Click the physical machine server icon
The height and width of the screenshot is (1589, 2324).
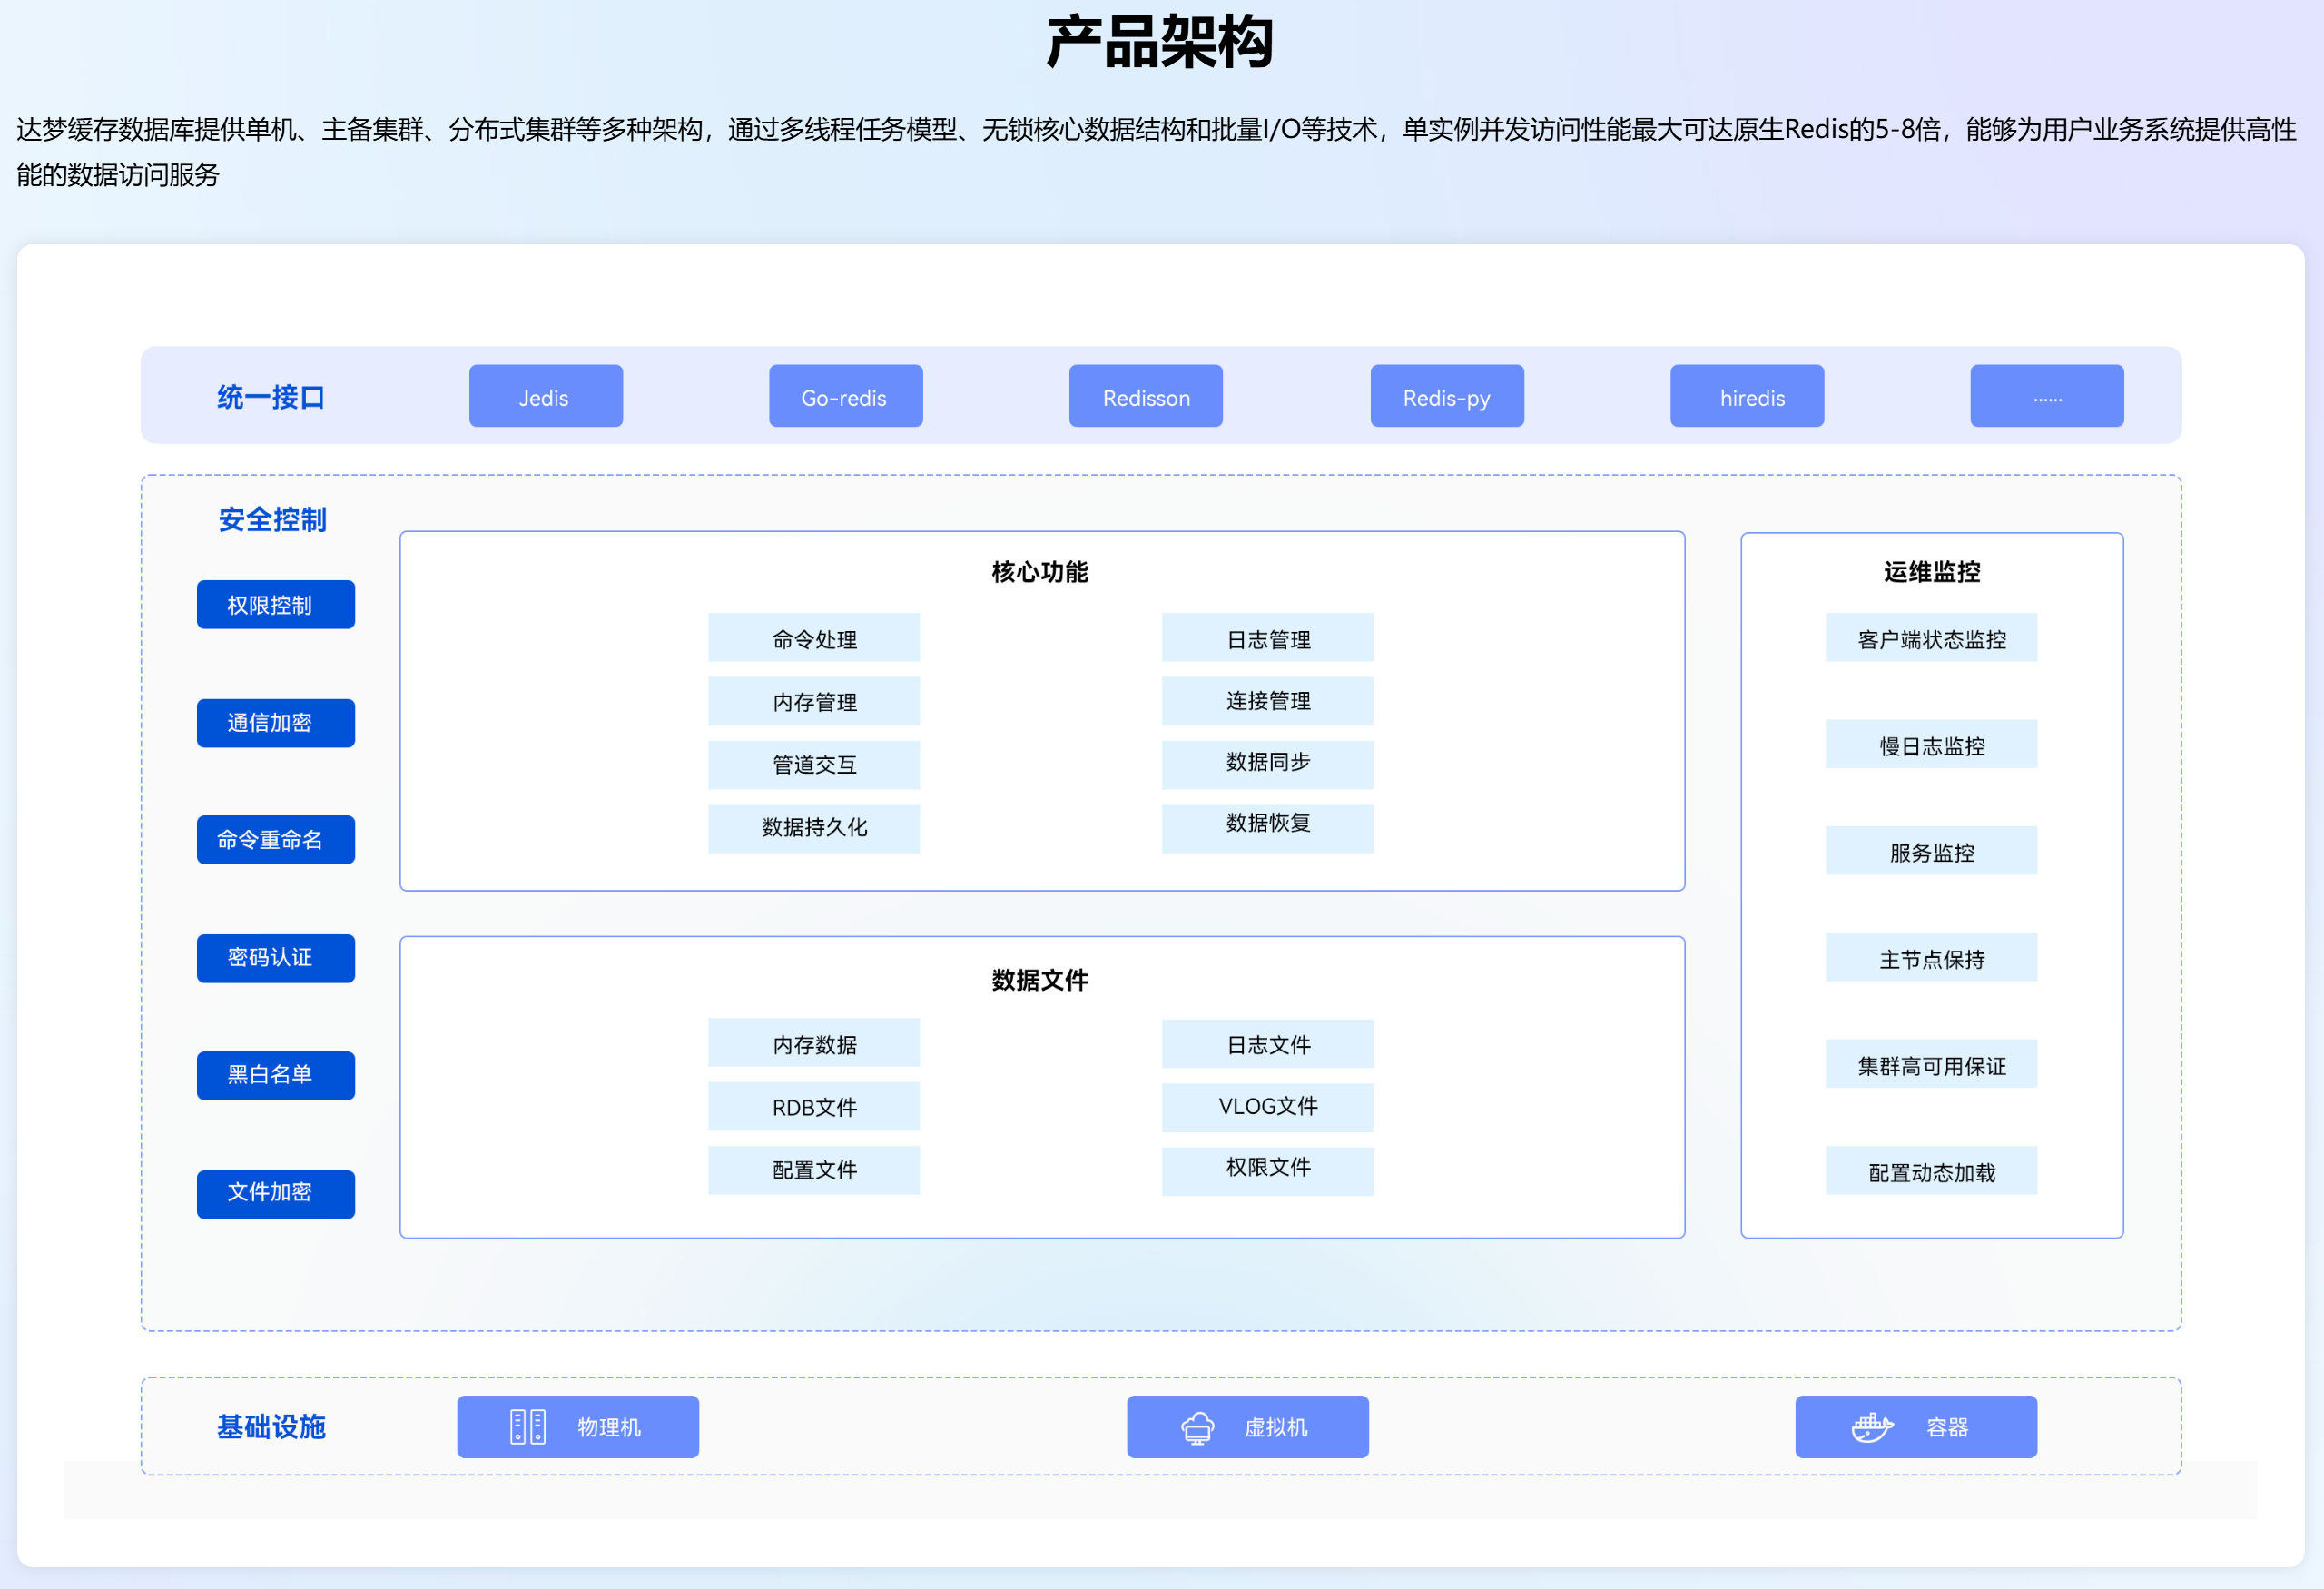pos(528,1427)
